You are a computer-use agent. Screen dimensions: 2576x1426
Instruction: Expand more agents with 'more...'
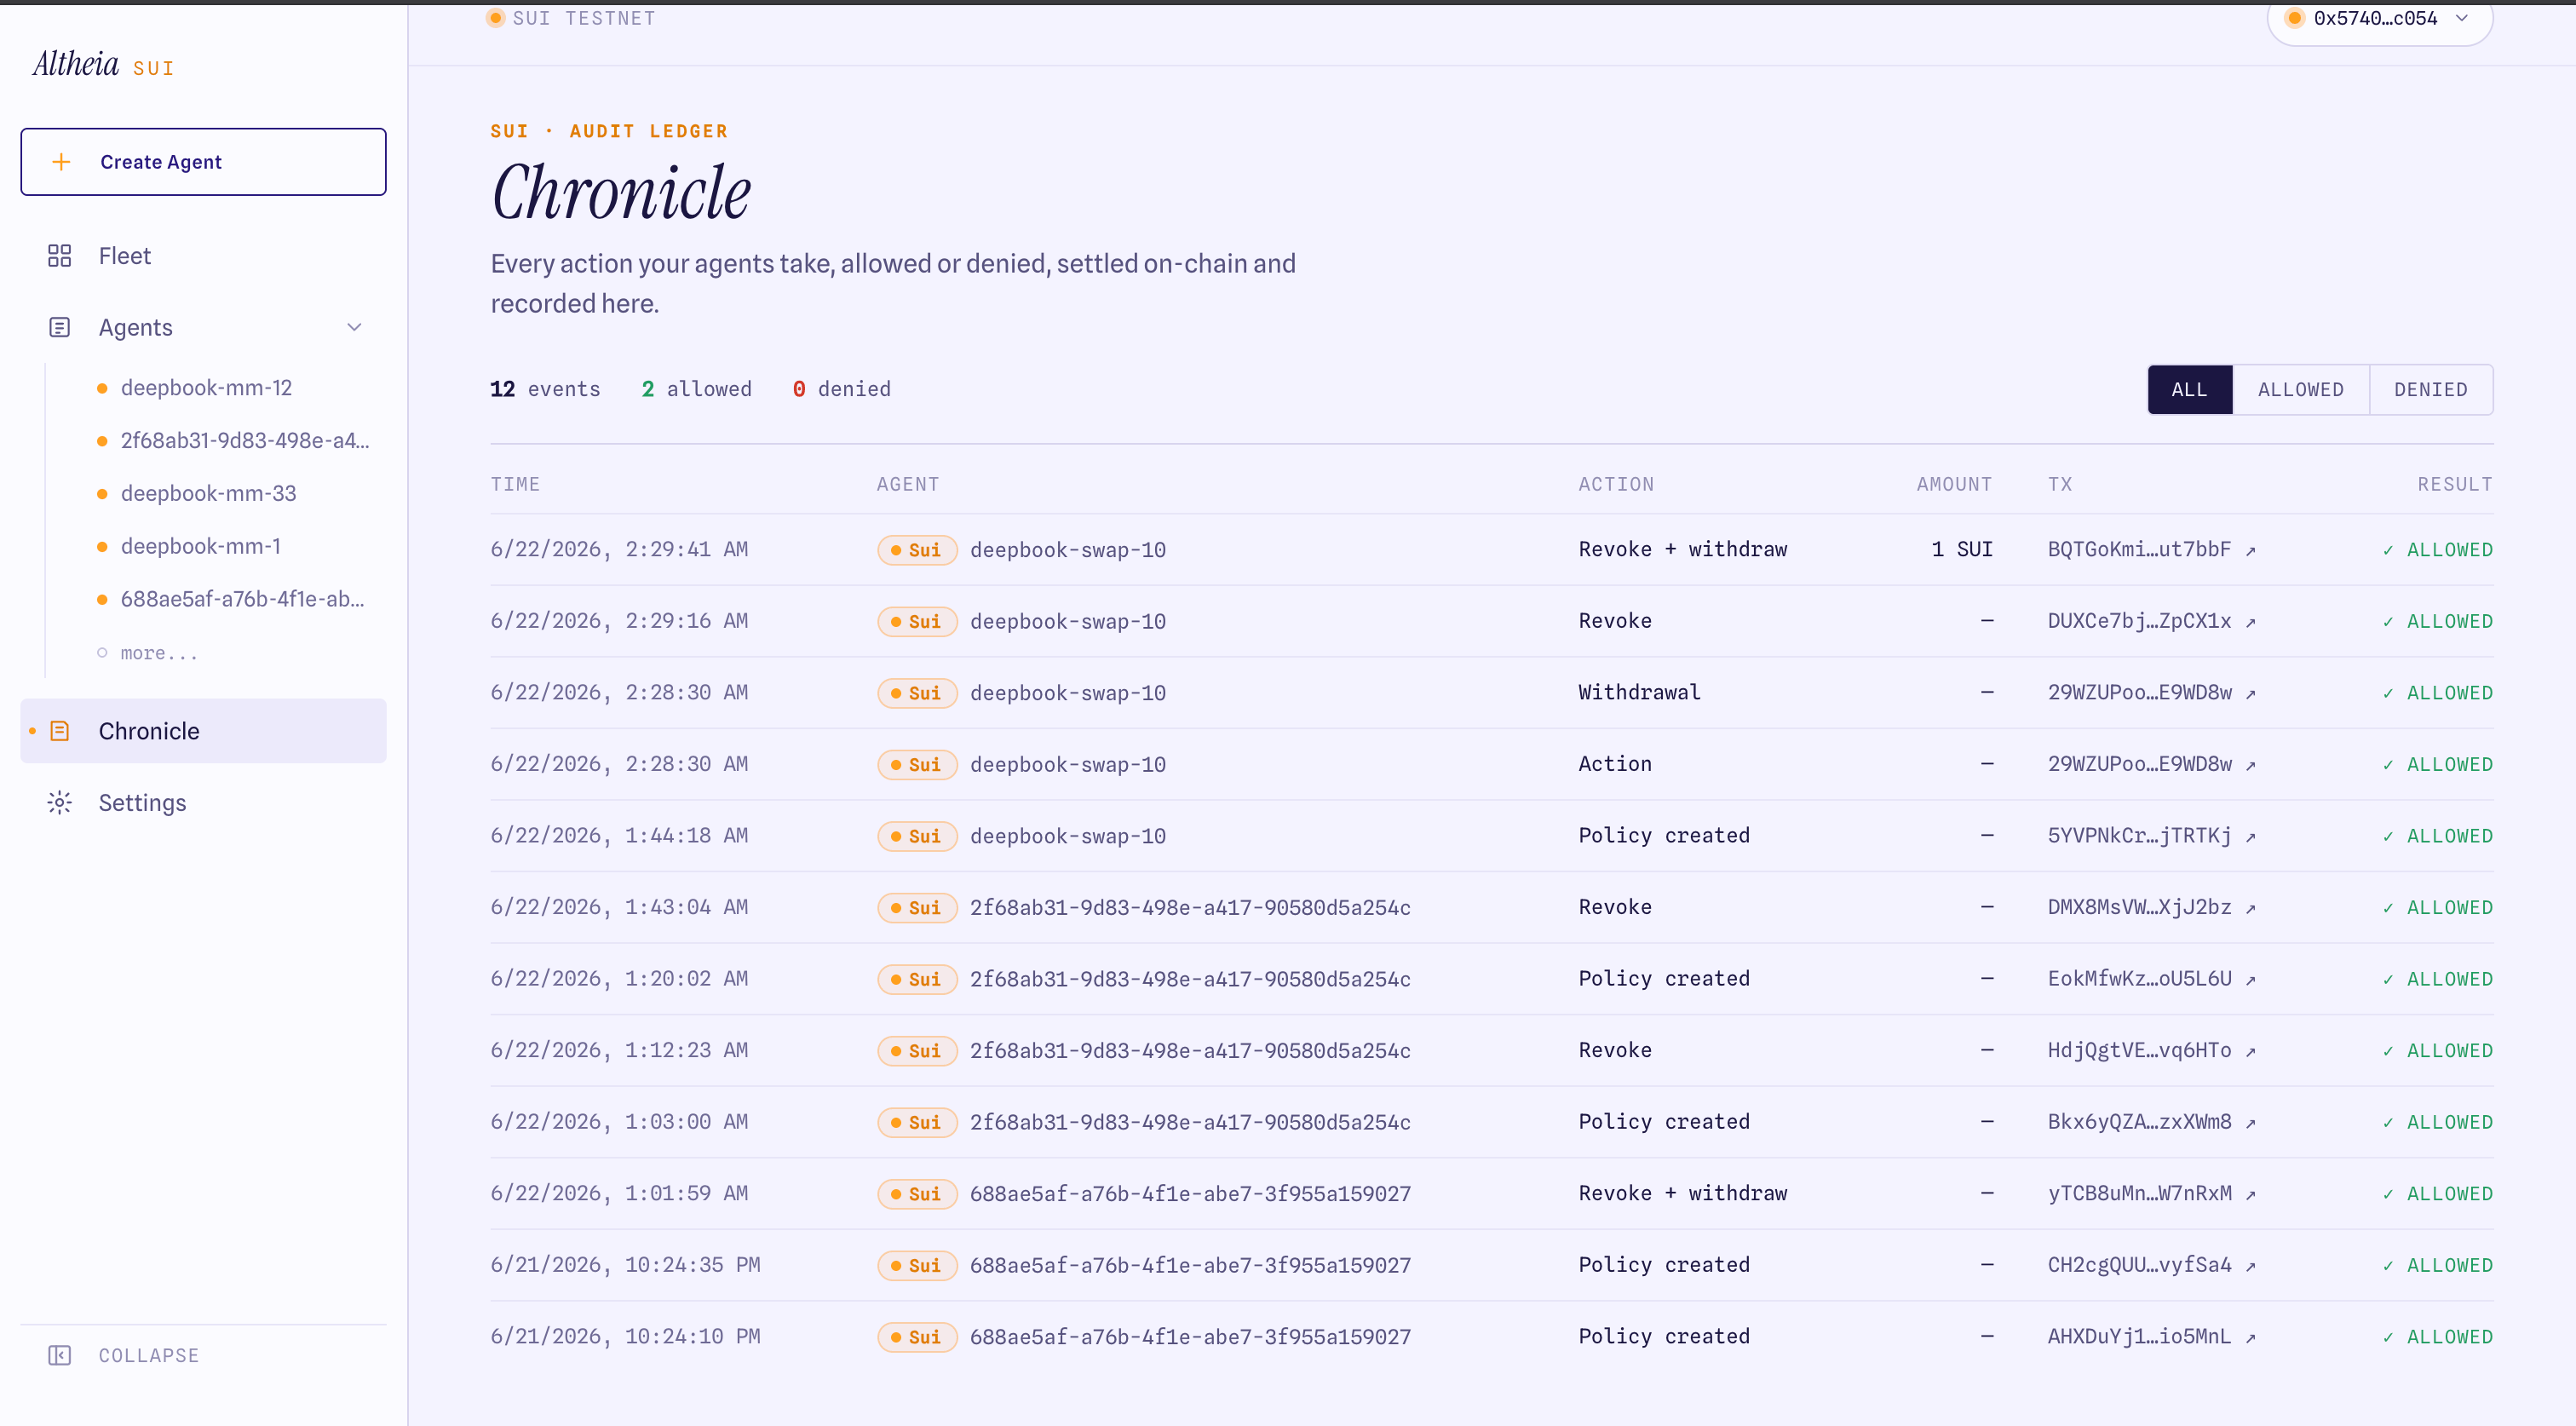pos(159,653)
